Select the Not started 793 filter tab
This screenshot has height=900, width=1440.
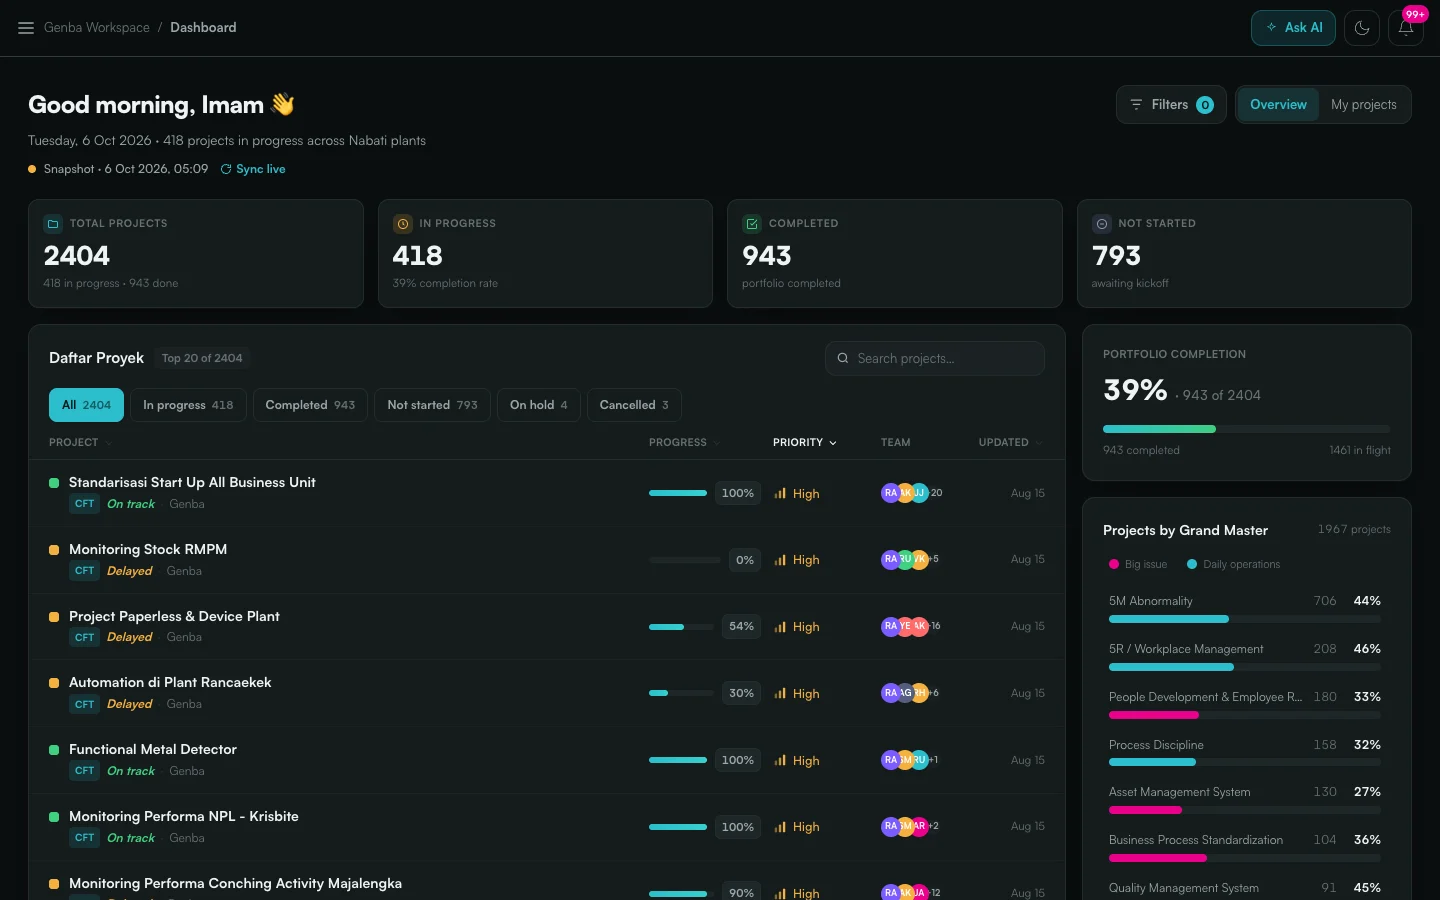[x=432, y=405]
